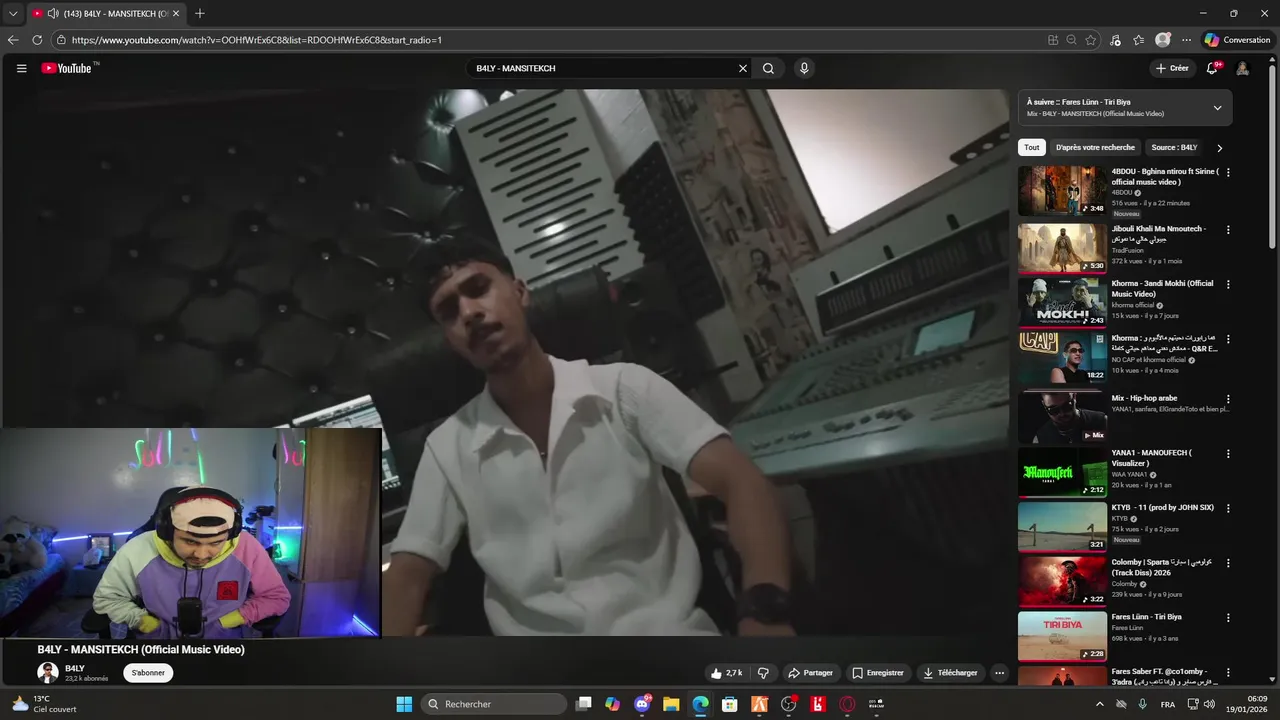Viewport: 1280px width, 720px height.
Task: Open YANA1 MANOUFECH Visualizer title
Action: click(x=1152, y=458)
